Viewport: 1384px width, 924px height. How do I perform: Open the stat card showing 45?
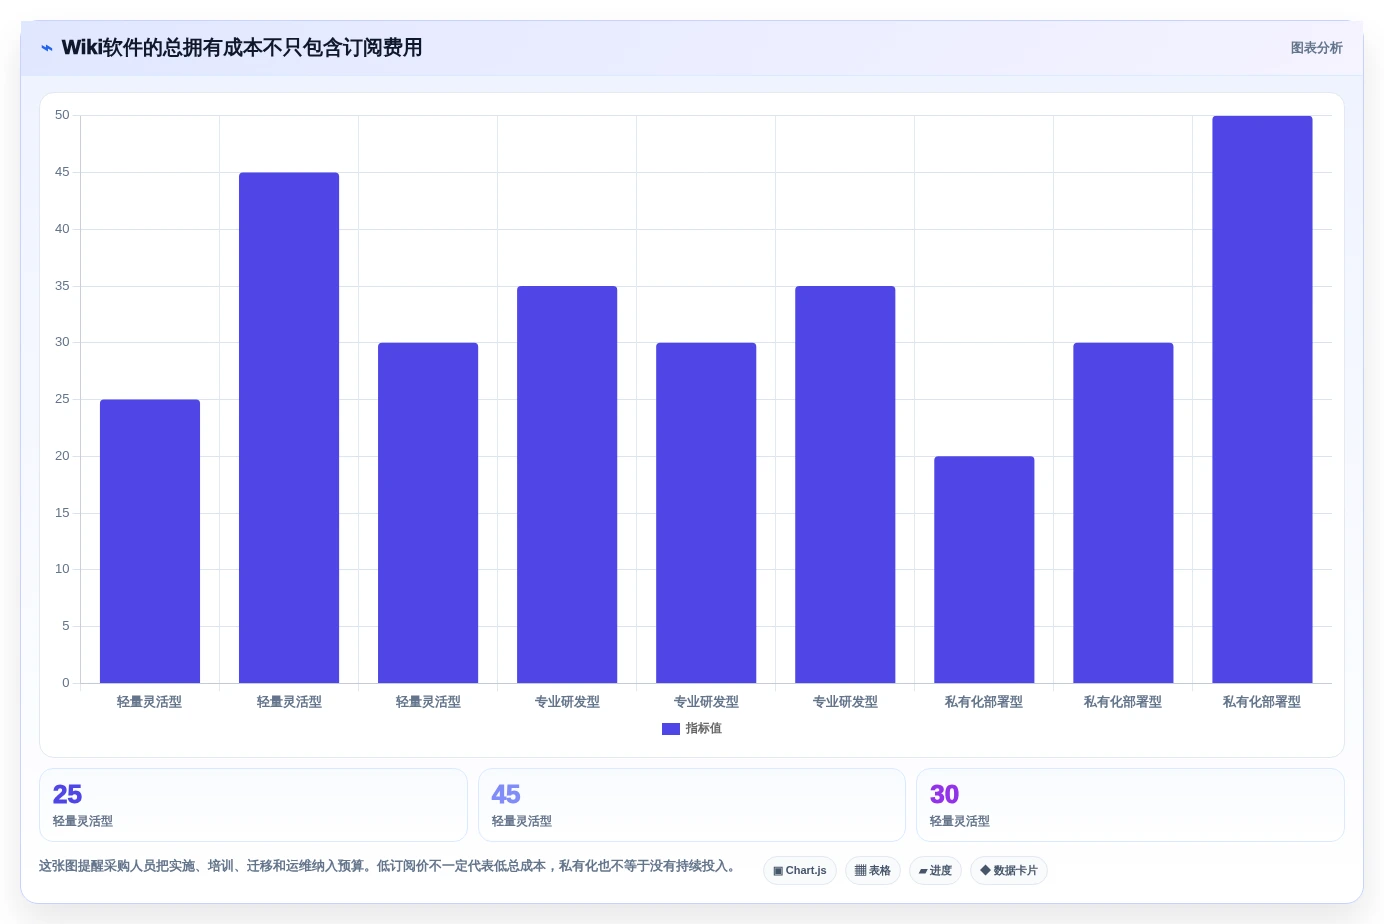[x=692, y=805]
